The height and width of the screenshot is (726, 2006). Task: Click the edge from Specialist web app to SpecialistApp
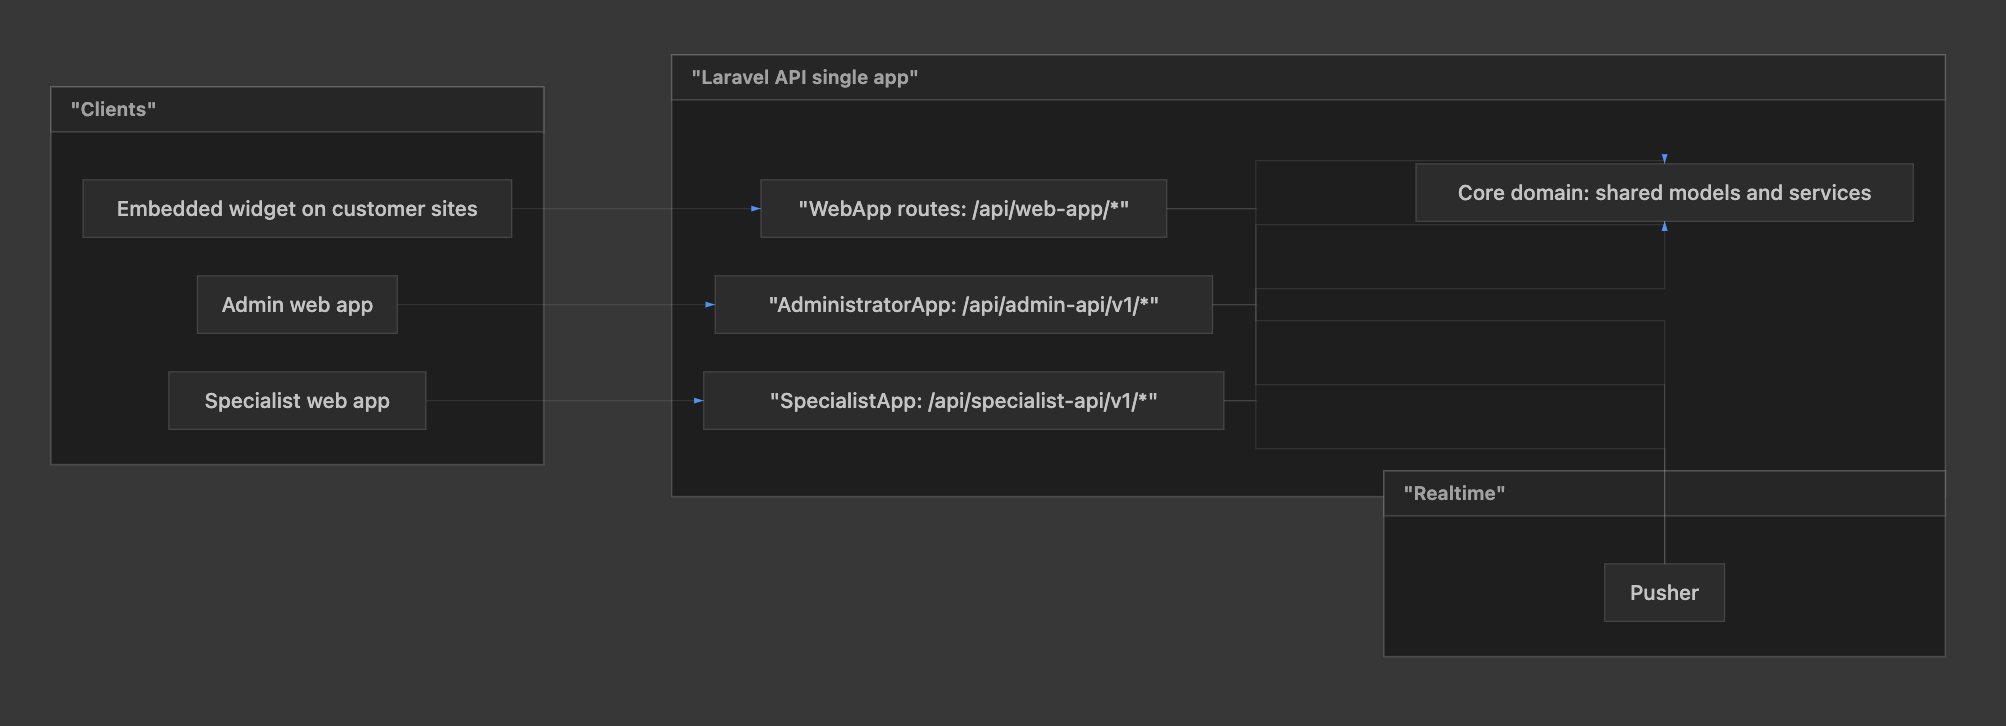click(600, 400)
